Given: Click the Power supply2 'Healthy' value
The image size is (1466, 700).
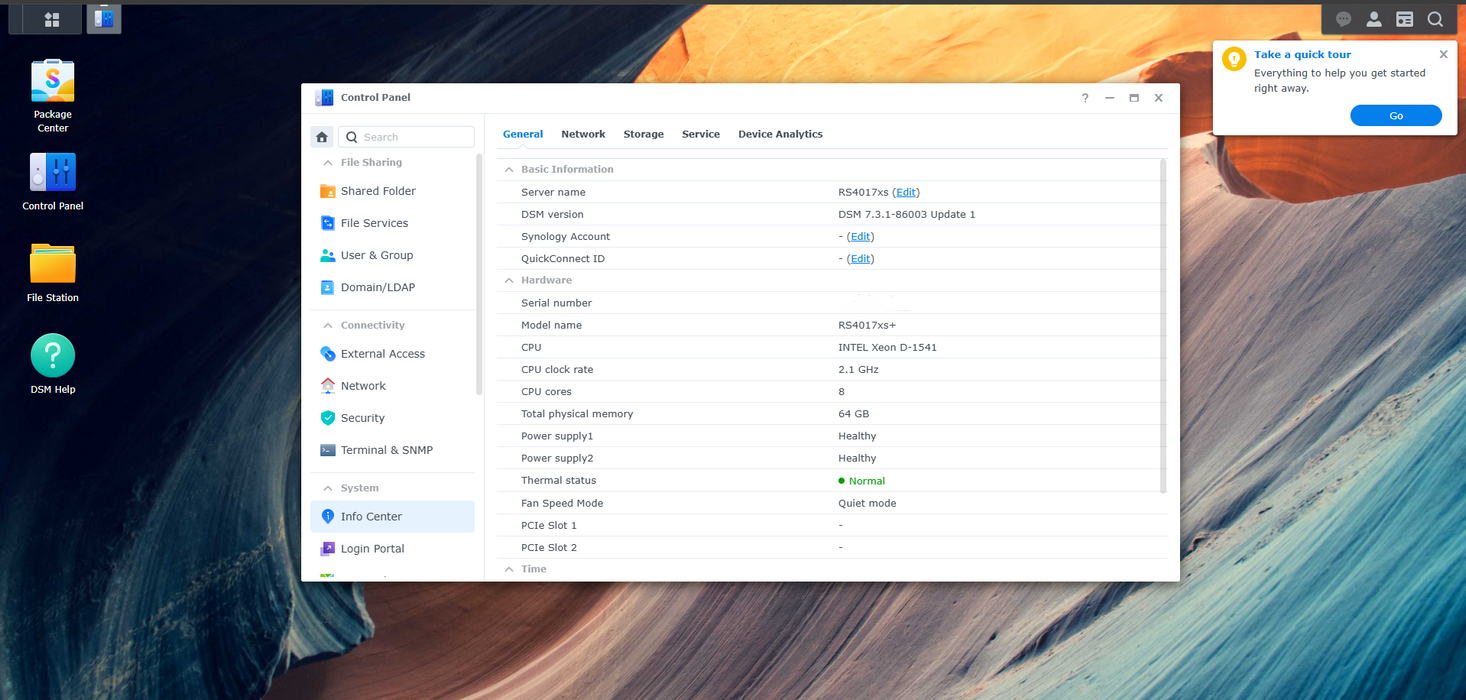Looking at the screenshot, I should click(x=857, y=458).
